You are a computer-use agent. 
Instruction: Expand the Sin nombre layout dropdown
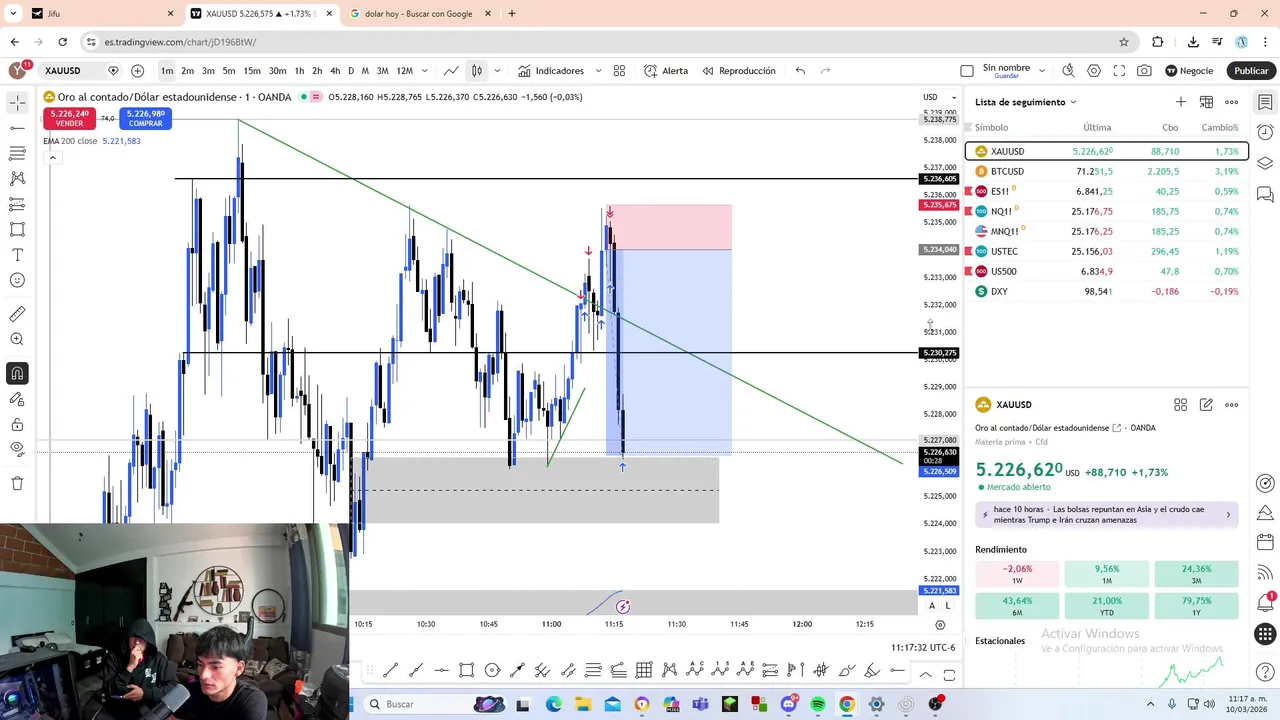(x=1042, y=71)
